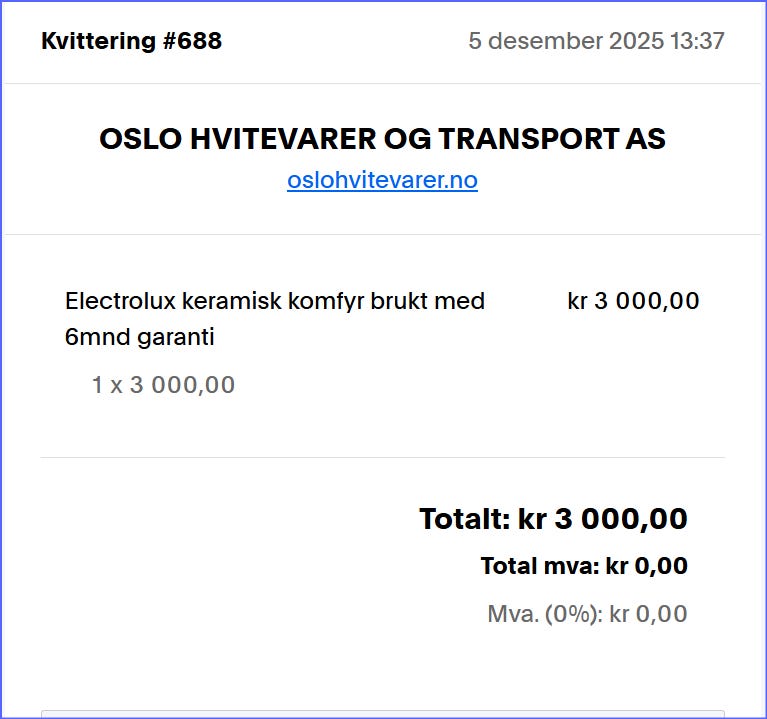Click the kr 0,00 amount beside Total mva

tap(647, 566)
